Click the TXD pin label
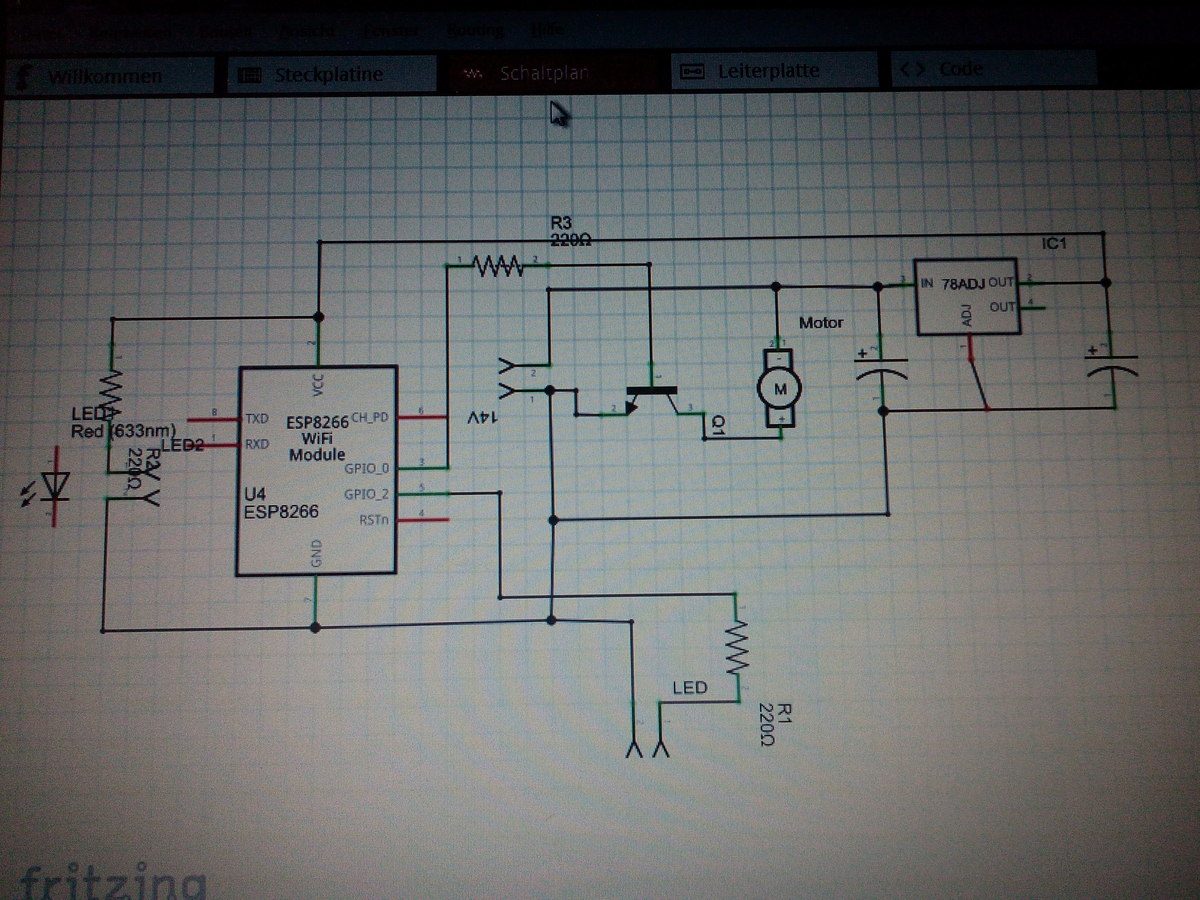The width and height of the screenshot is (1200, 900). click(x=256, y=417)
